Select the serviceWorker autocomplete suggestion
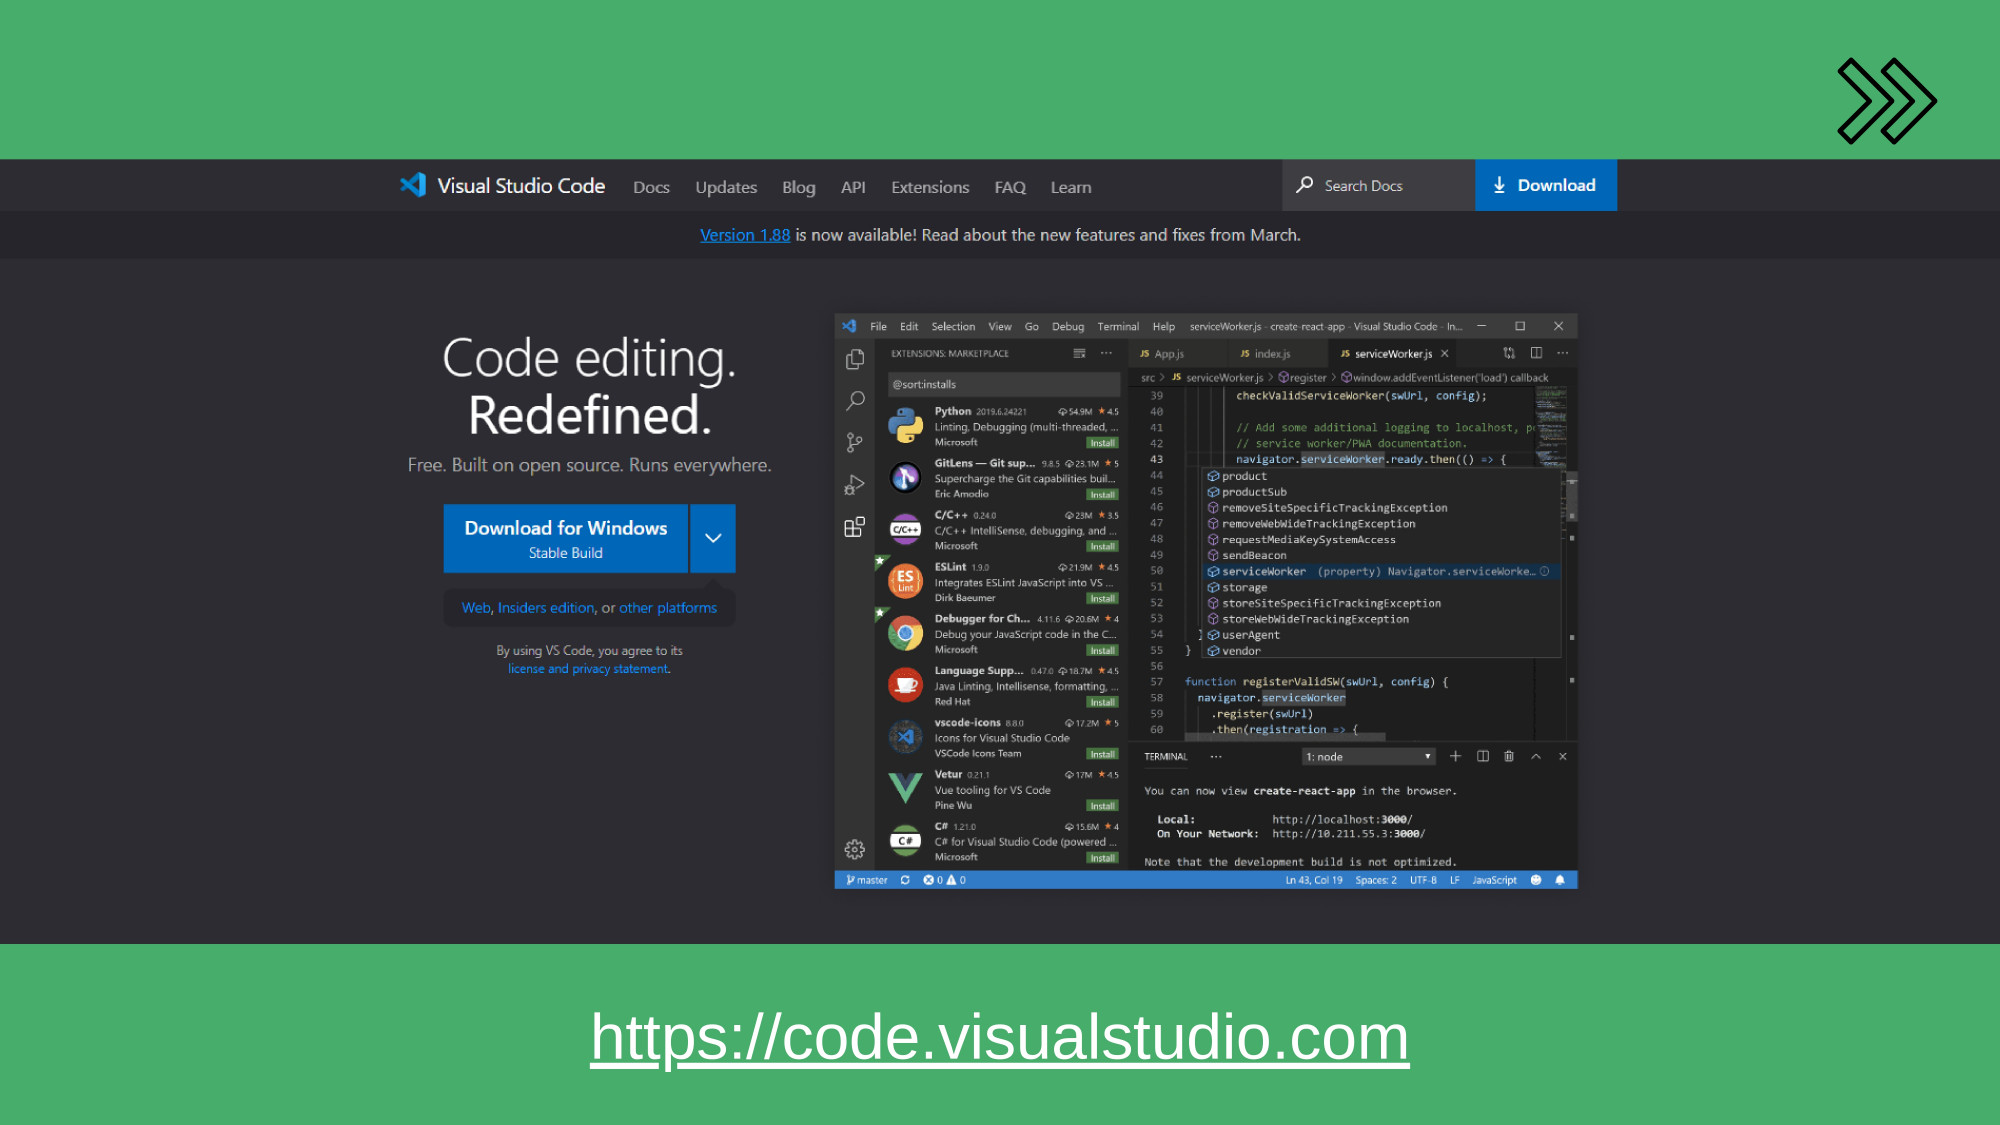 point(1380,571)
